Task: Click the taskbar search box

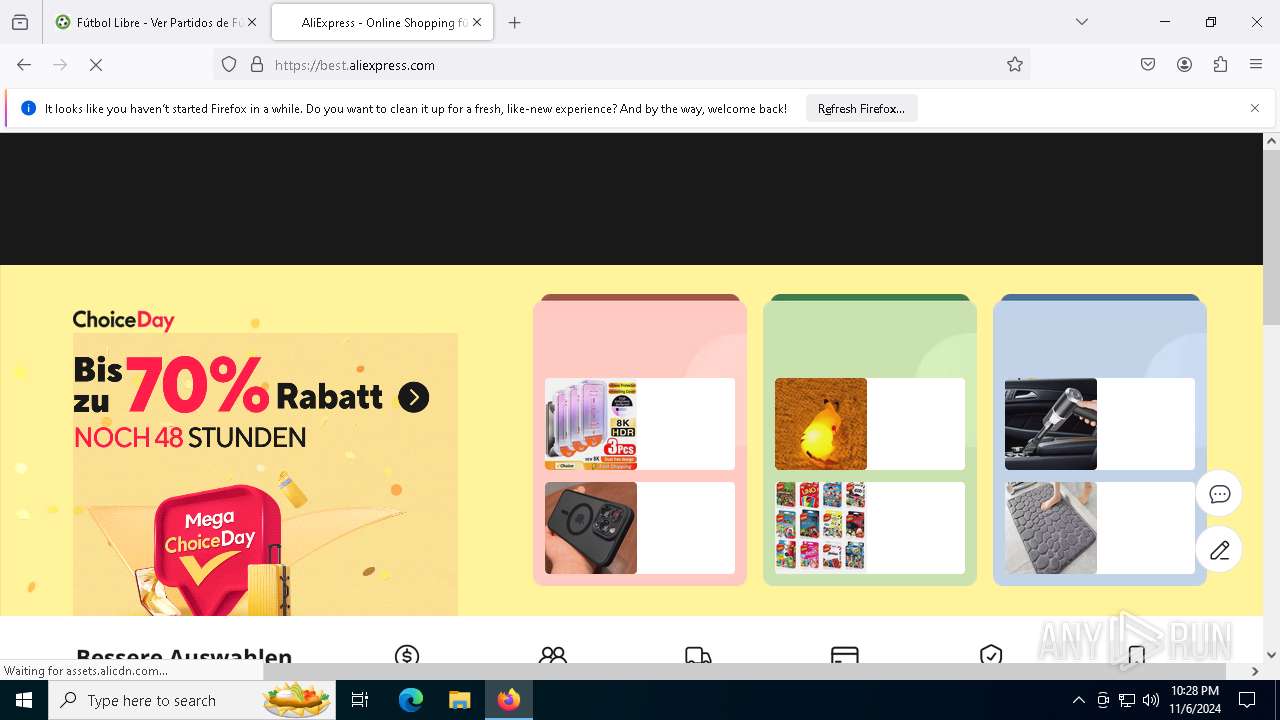Action: 193,700
